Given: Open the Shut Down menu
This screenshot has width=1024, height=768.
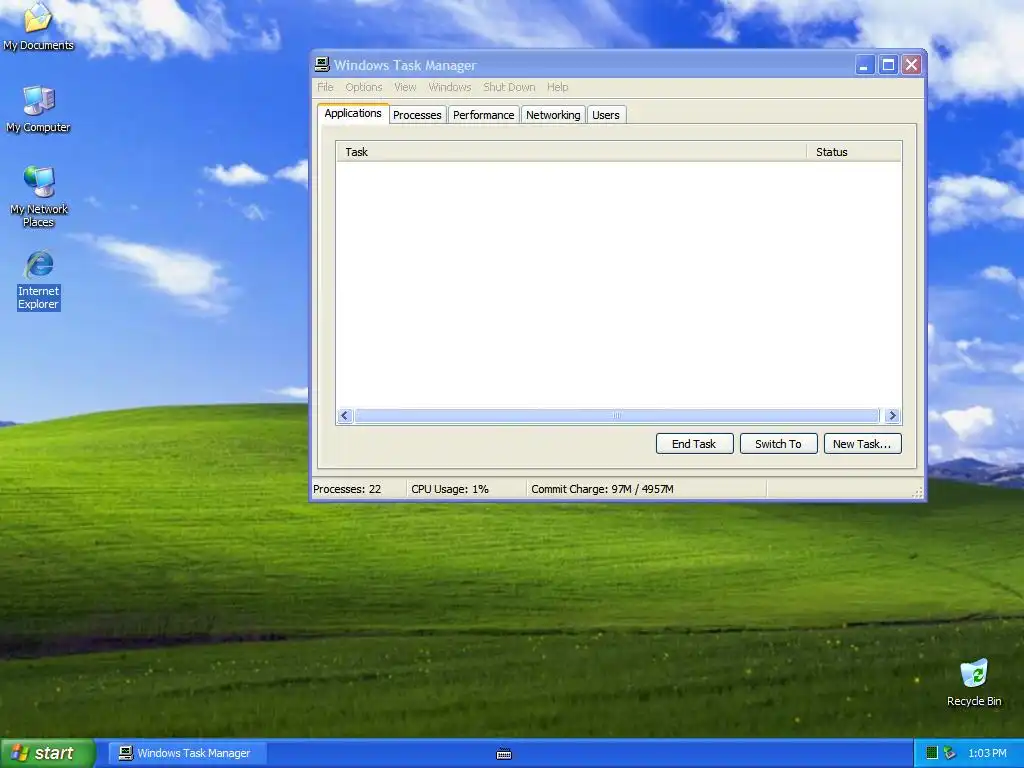Looking at the screenshot, I should pos(509,87).
